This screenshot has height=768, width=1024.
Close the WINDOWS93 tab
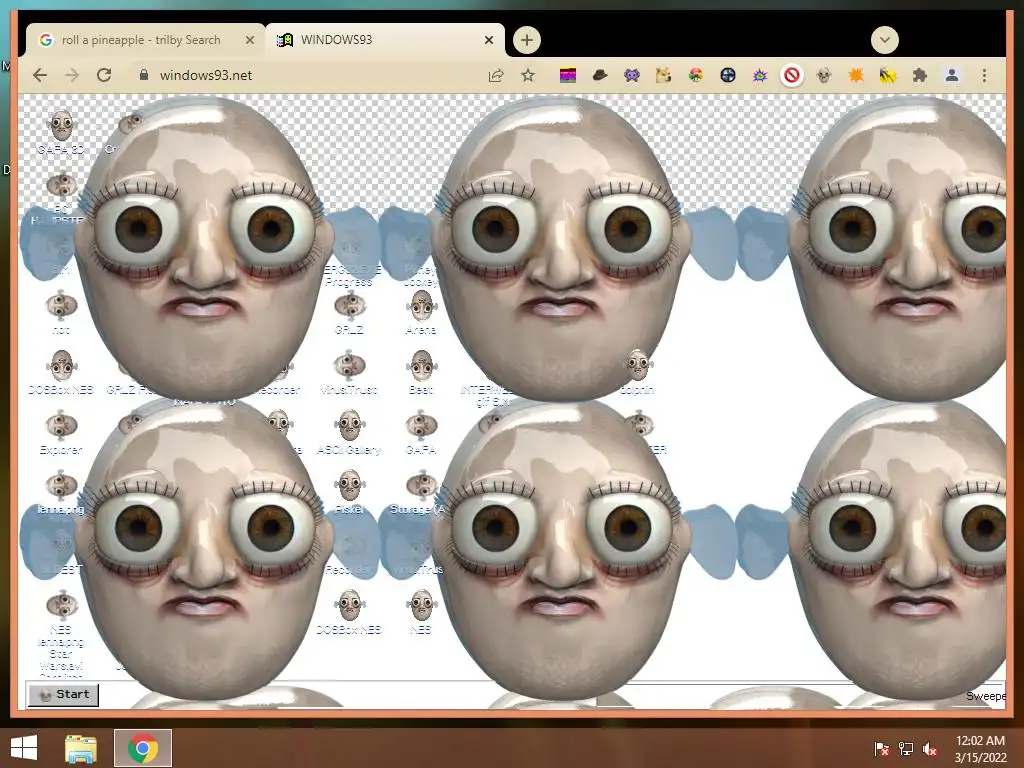pyautogui.click(x=489, y=40)
